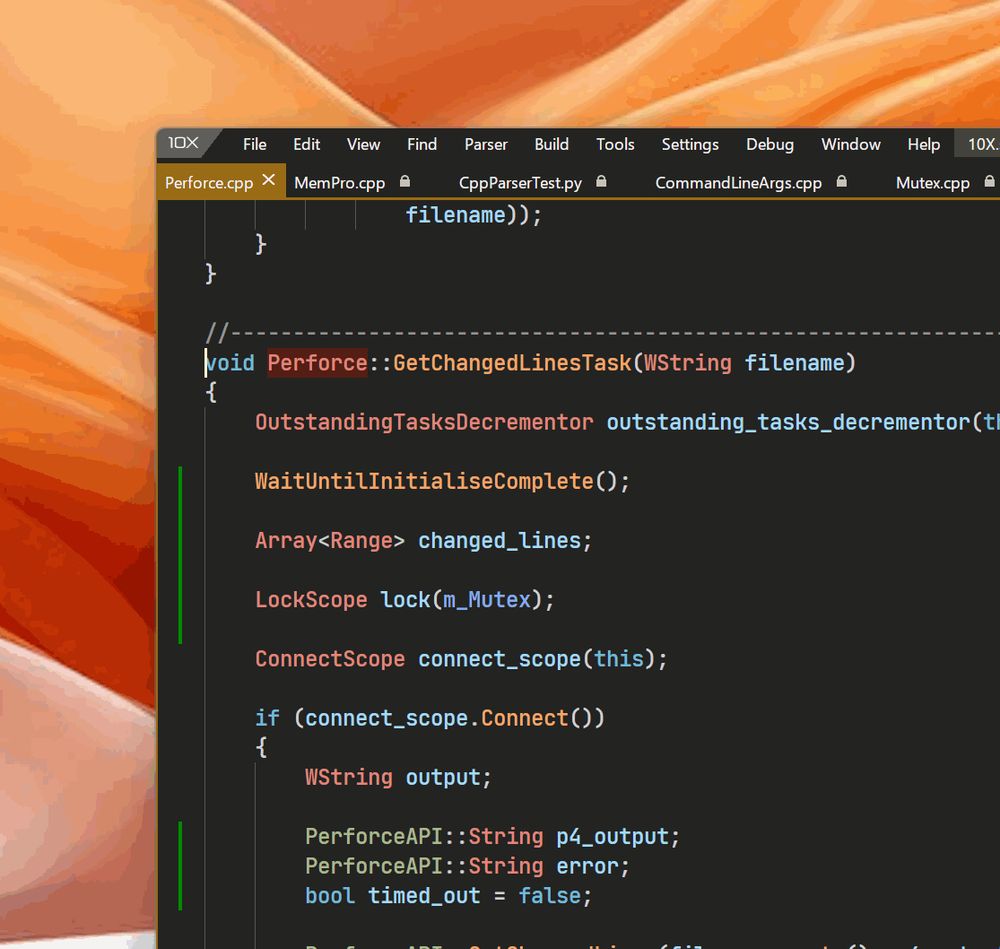Screen dimensions: 1000x949
Task: Click the Array<Range> type
Action: (x=330, y=540)
